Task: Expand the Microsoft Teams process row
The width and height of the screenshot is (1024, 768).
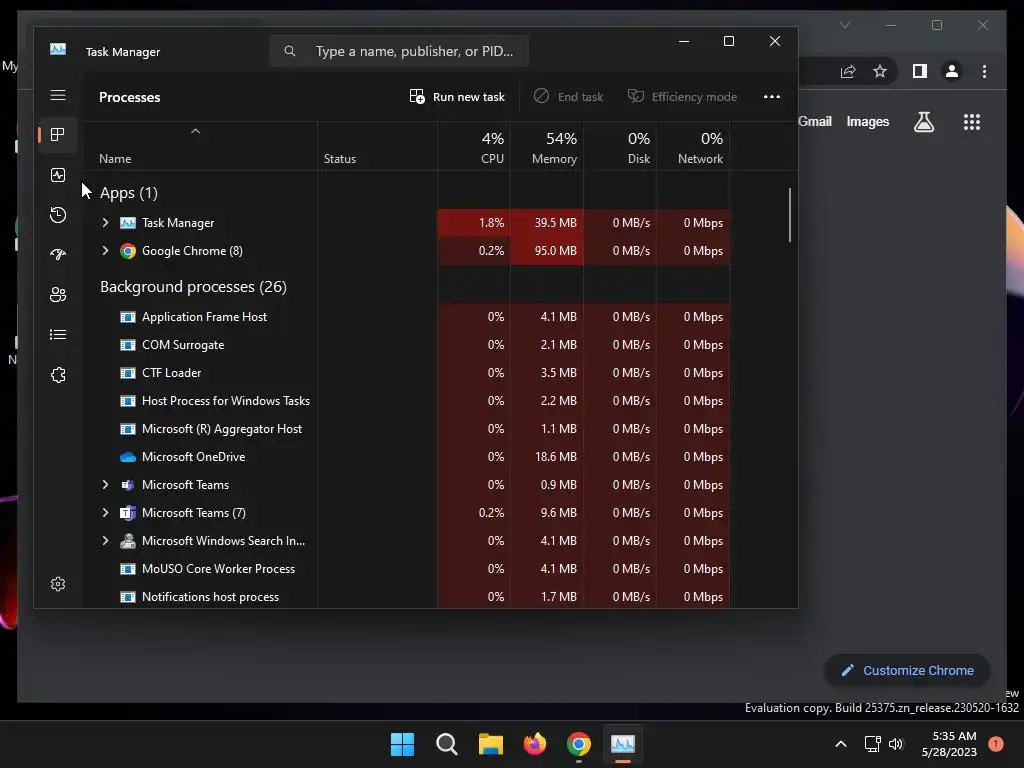Action: (x=105, y=485)
